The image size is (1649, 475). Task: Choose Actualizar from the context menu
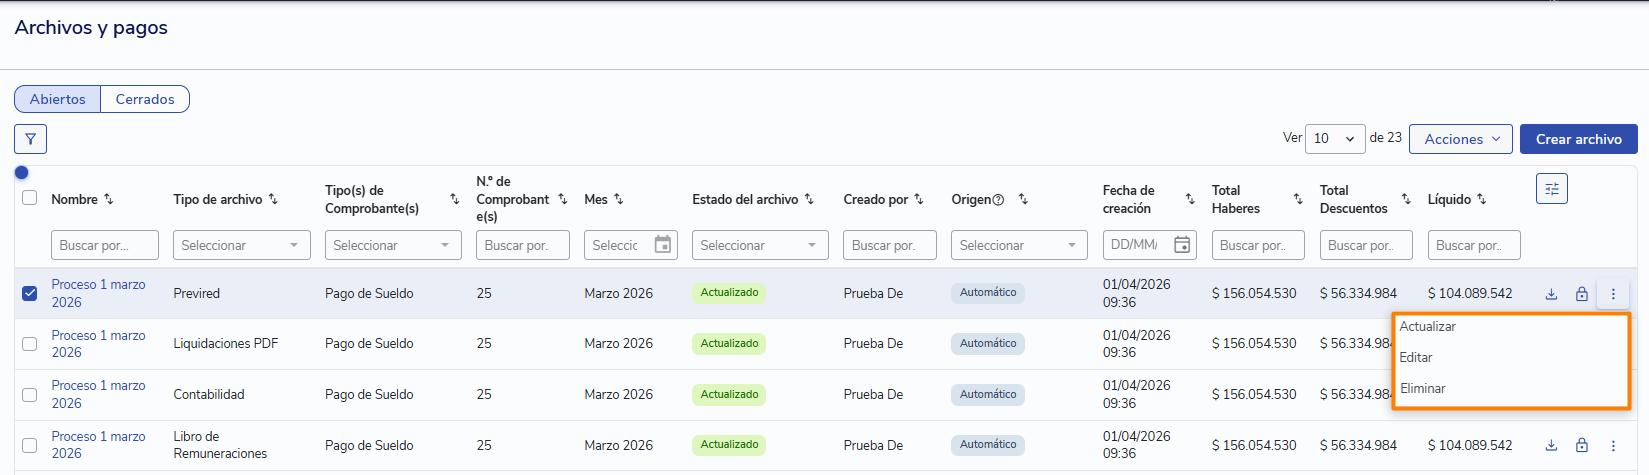[1428, 327]
